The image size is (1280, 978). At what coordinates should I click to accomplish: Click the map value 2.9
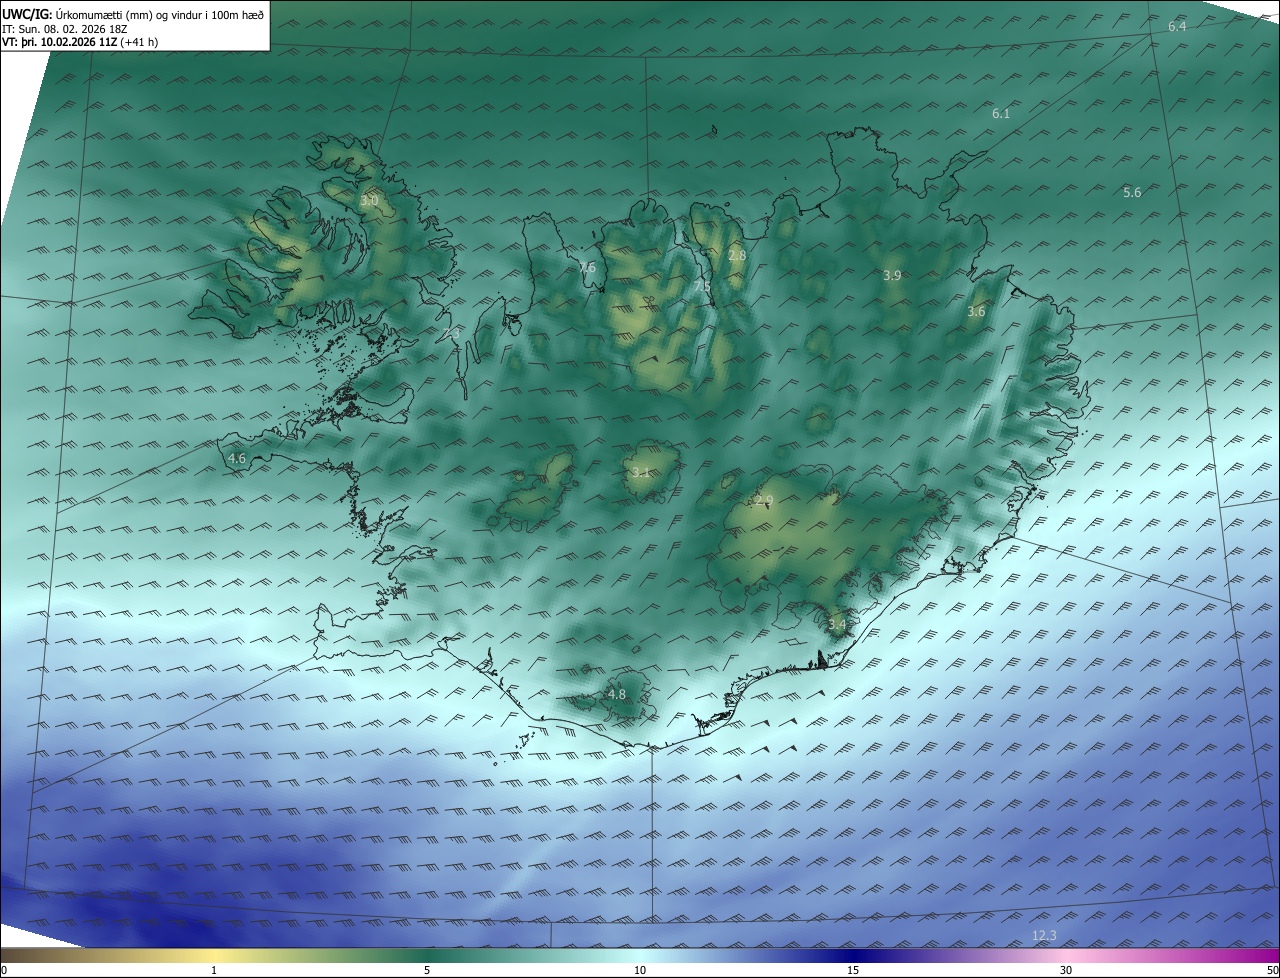[764, 500]
